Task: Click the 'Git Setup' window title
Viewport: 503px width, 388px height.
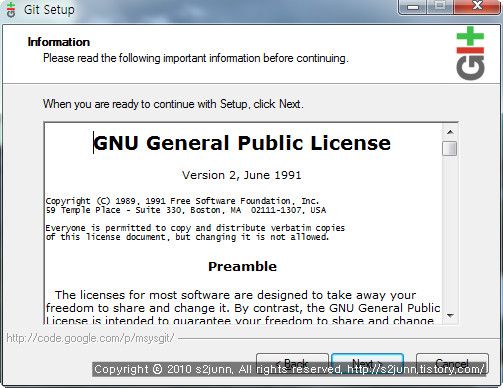Action: (x=49, y=10)
